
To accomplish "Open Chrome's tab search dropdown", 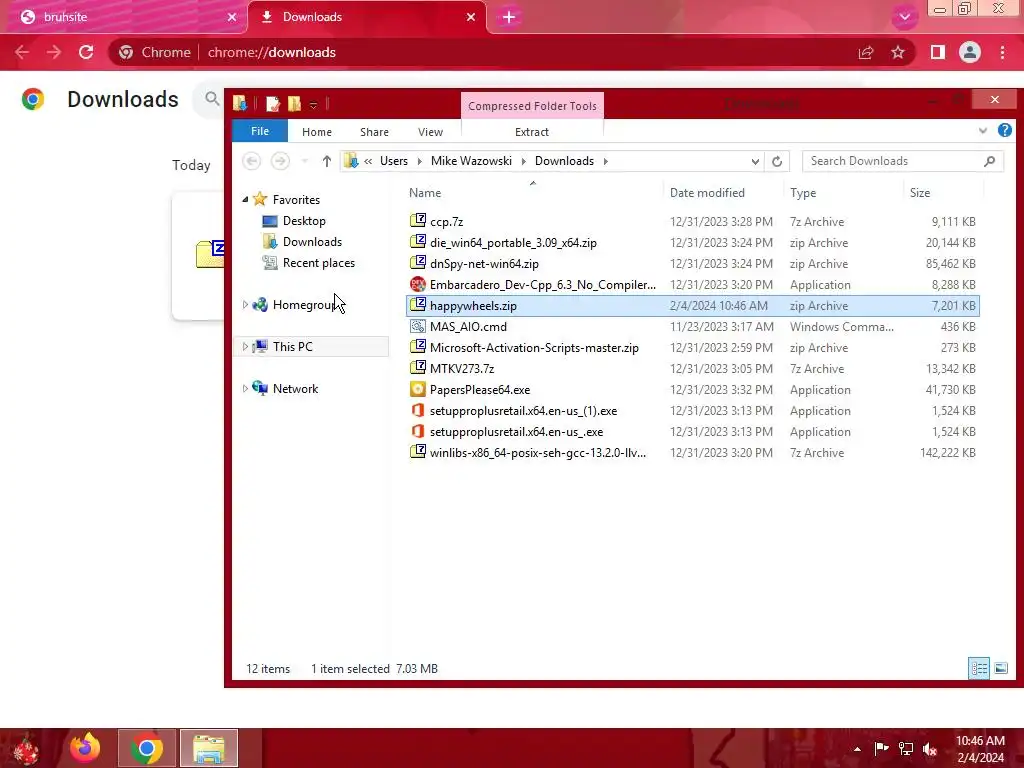I will (904, 17).
